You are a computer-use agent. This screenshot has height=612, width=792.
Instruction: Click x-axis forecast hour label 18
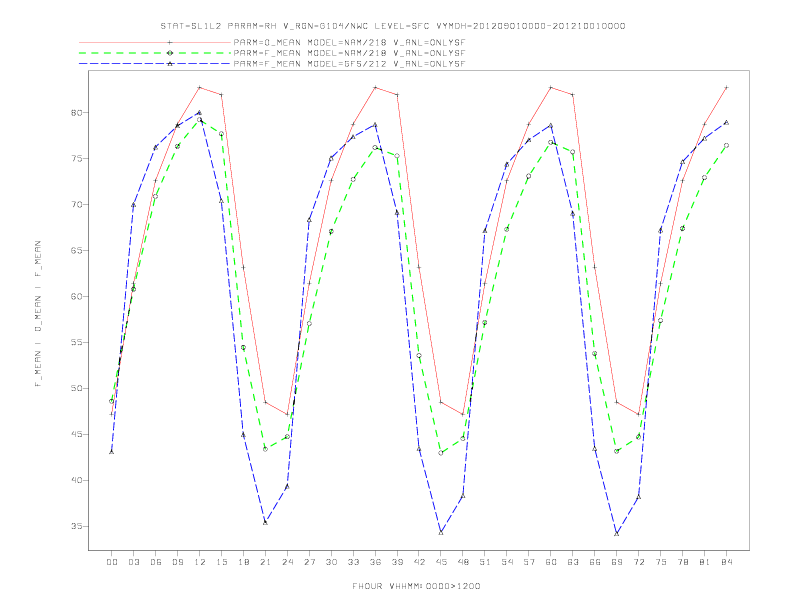click(243, 562)
